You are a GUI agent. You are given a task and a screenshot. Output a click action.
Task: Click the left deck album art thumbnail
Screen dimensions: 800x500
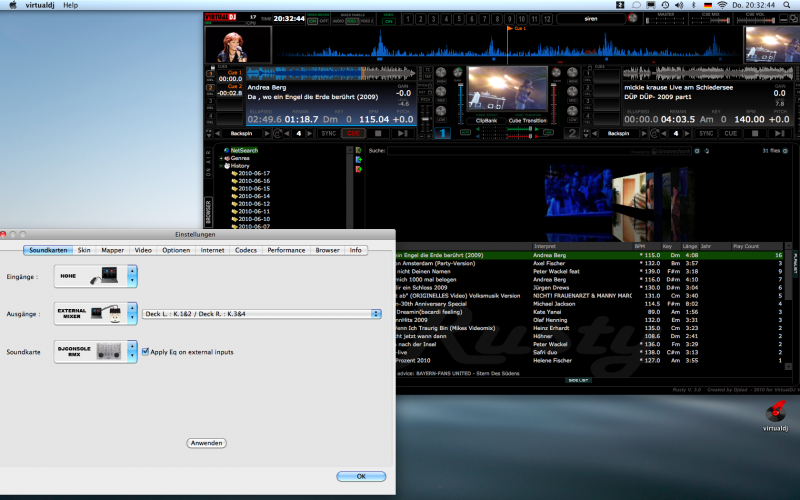pyautogui.click(x=224, y=44)
